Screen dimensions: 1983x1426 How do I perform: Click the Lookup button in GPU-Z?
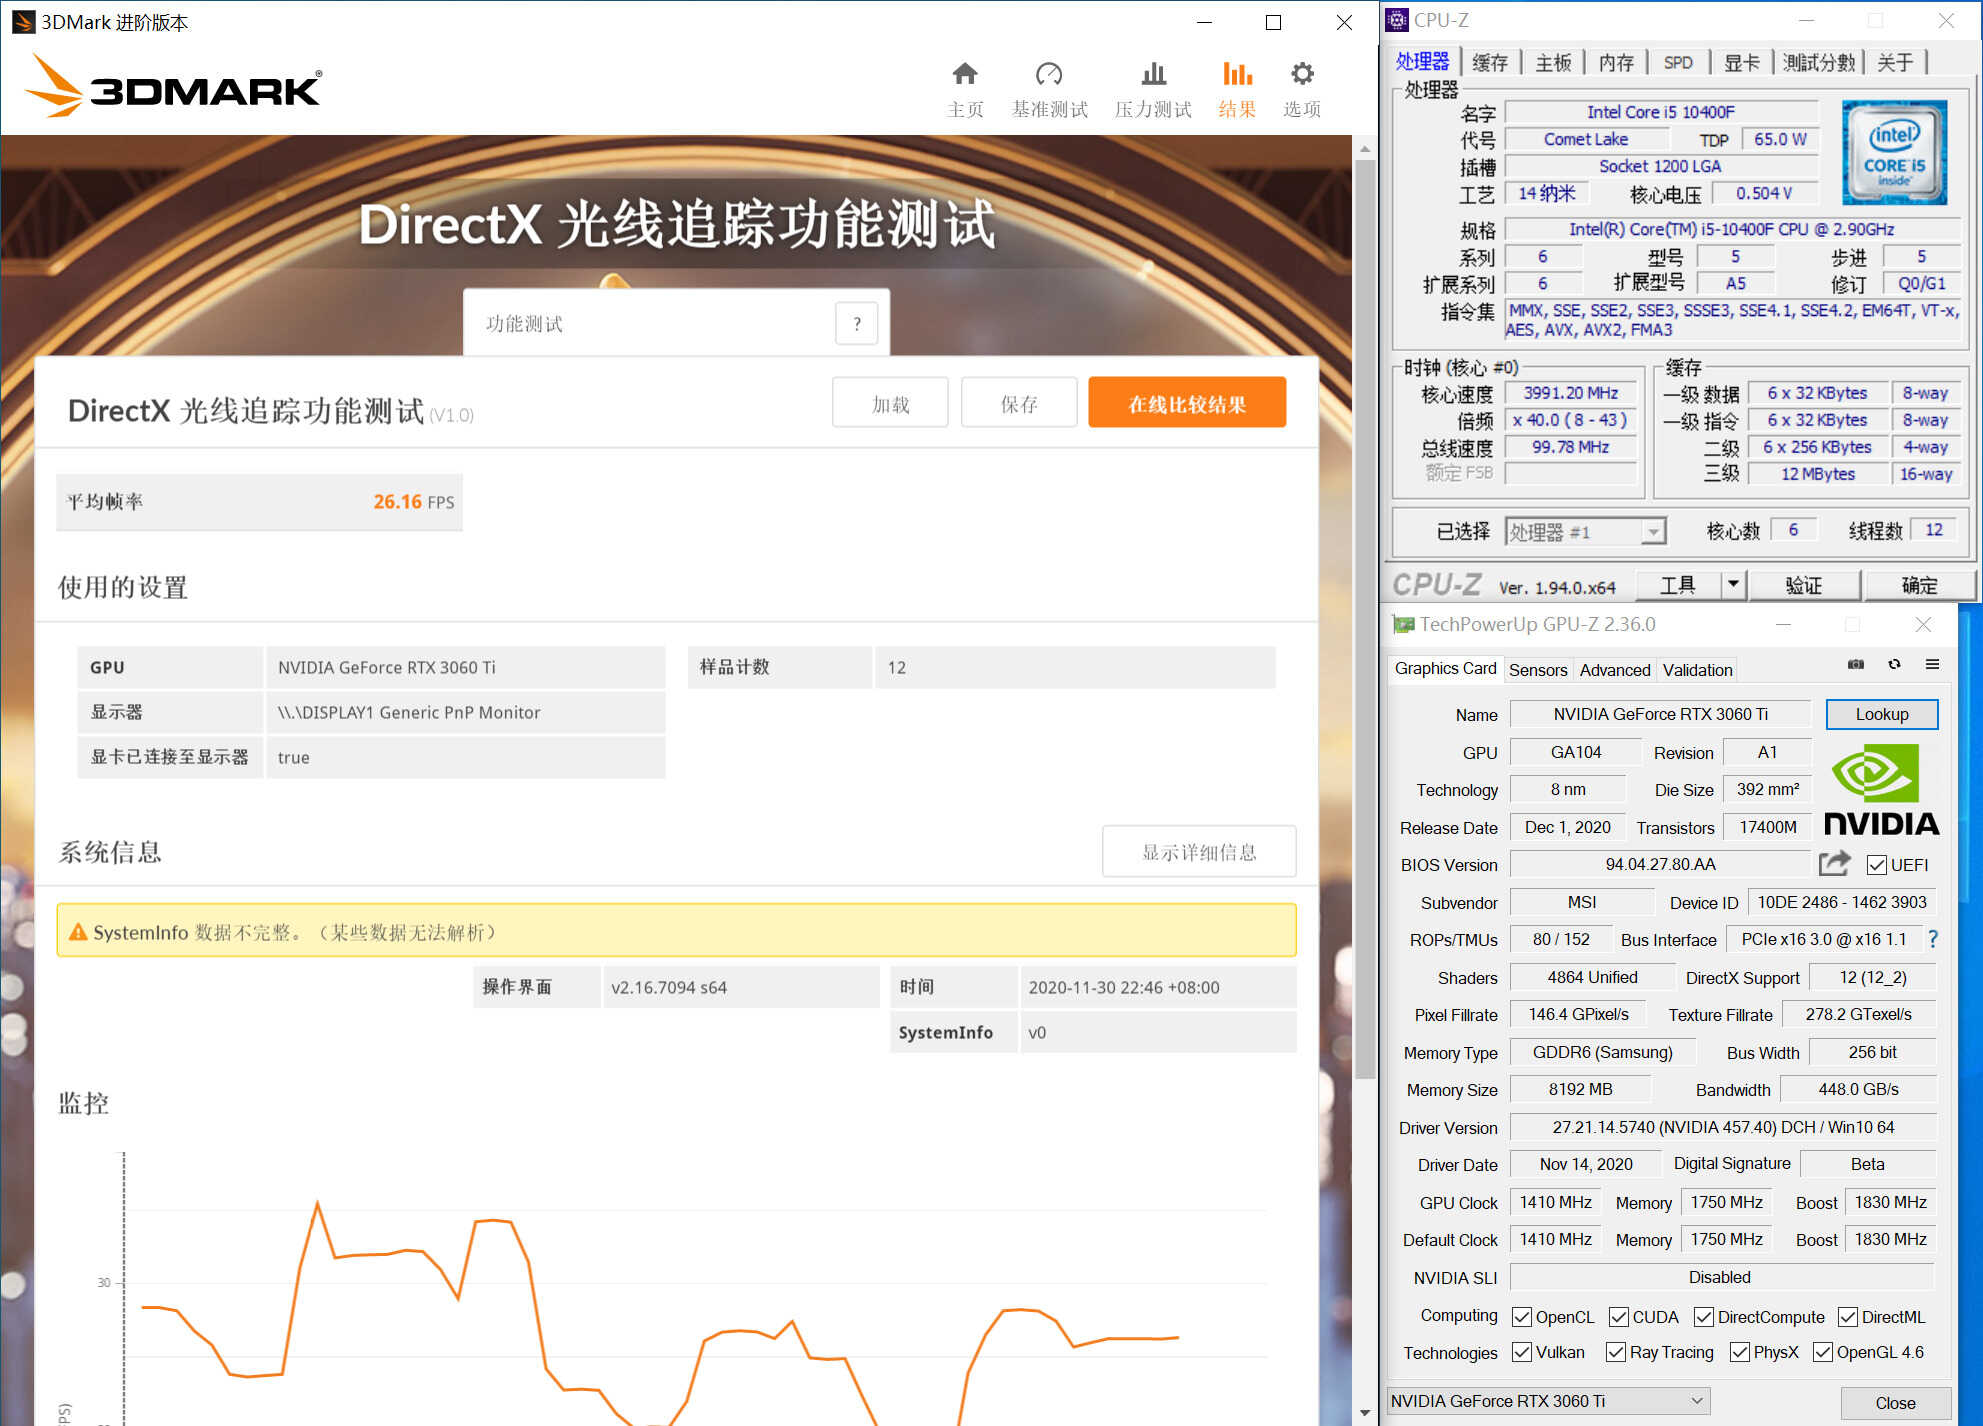tap(1882, 714)
